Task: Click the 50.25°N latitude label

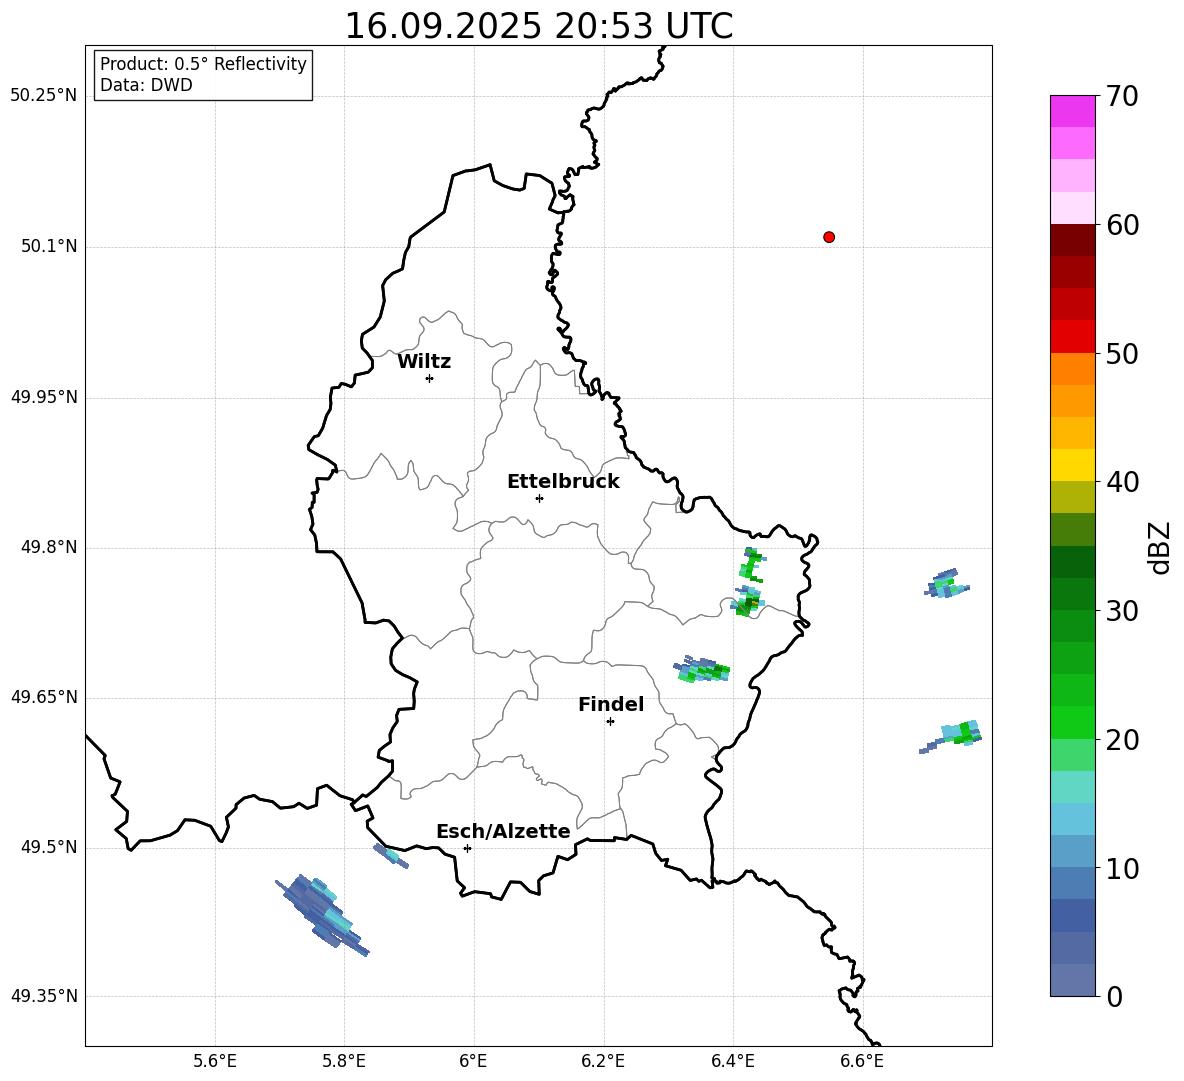Action: point(44,96)
